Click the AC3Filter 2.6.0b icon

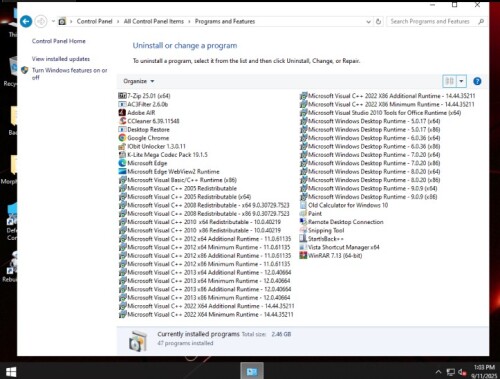[x=122, y=104]
